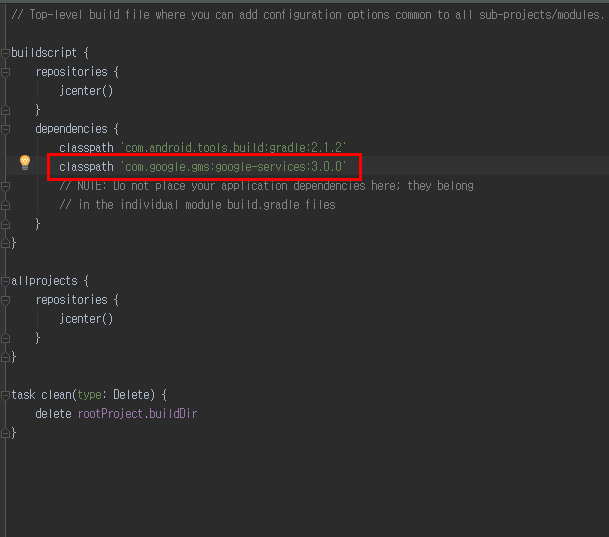Click fold end marker closing allprojects repositories
609x537 pixels.
(x=5, y=339)
